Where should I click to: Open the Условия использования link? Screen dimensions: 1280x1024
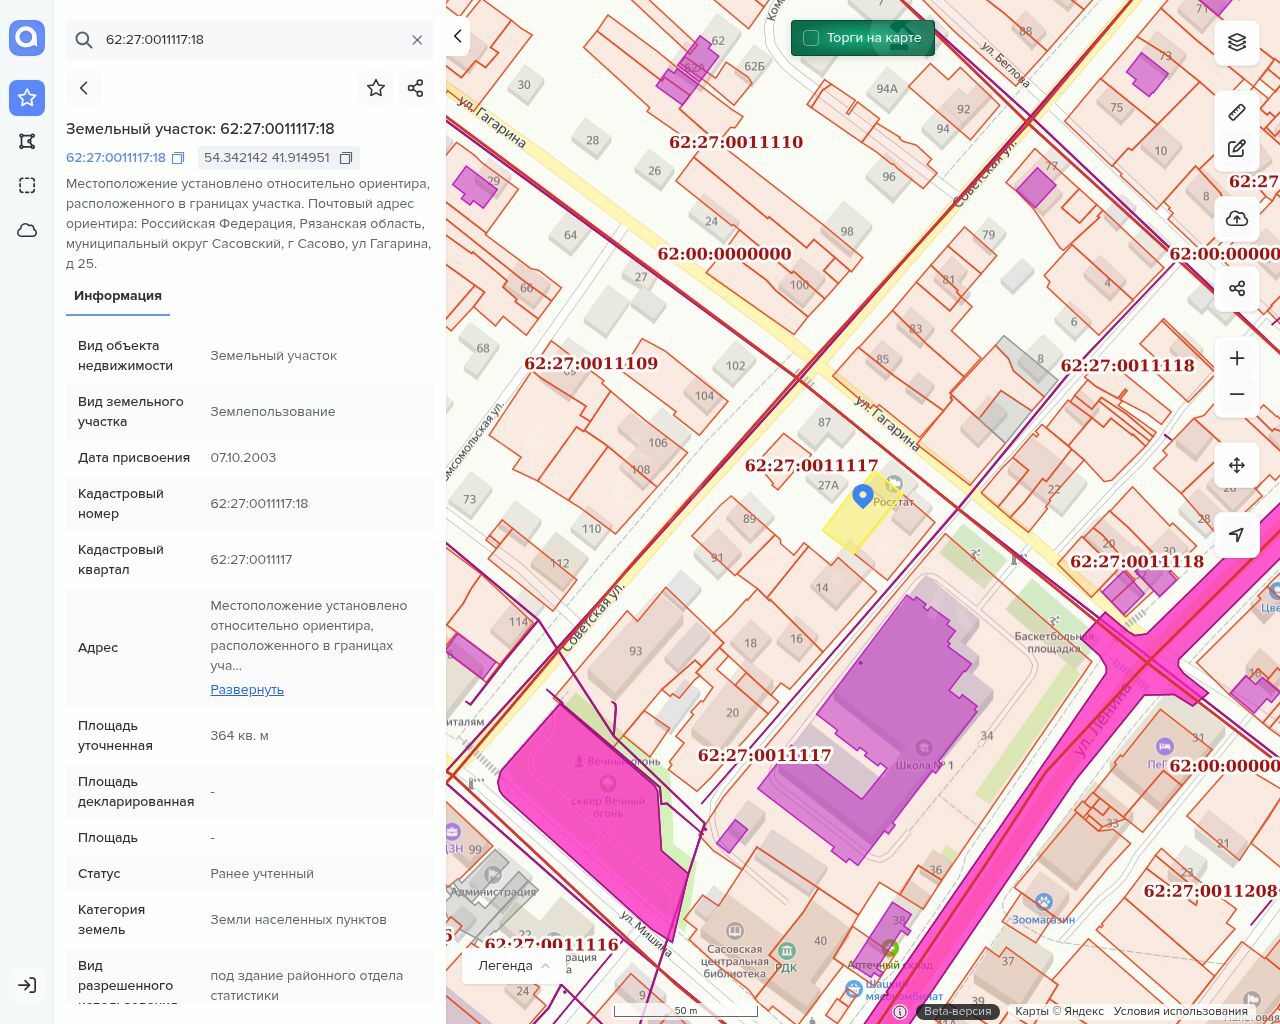coord(1180,1011)
